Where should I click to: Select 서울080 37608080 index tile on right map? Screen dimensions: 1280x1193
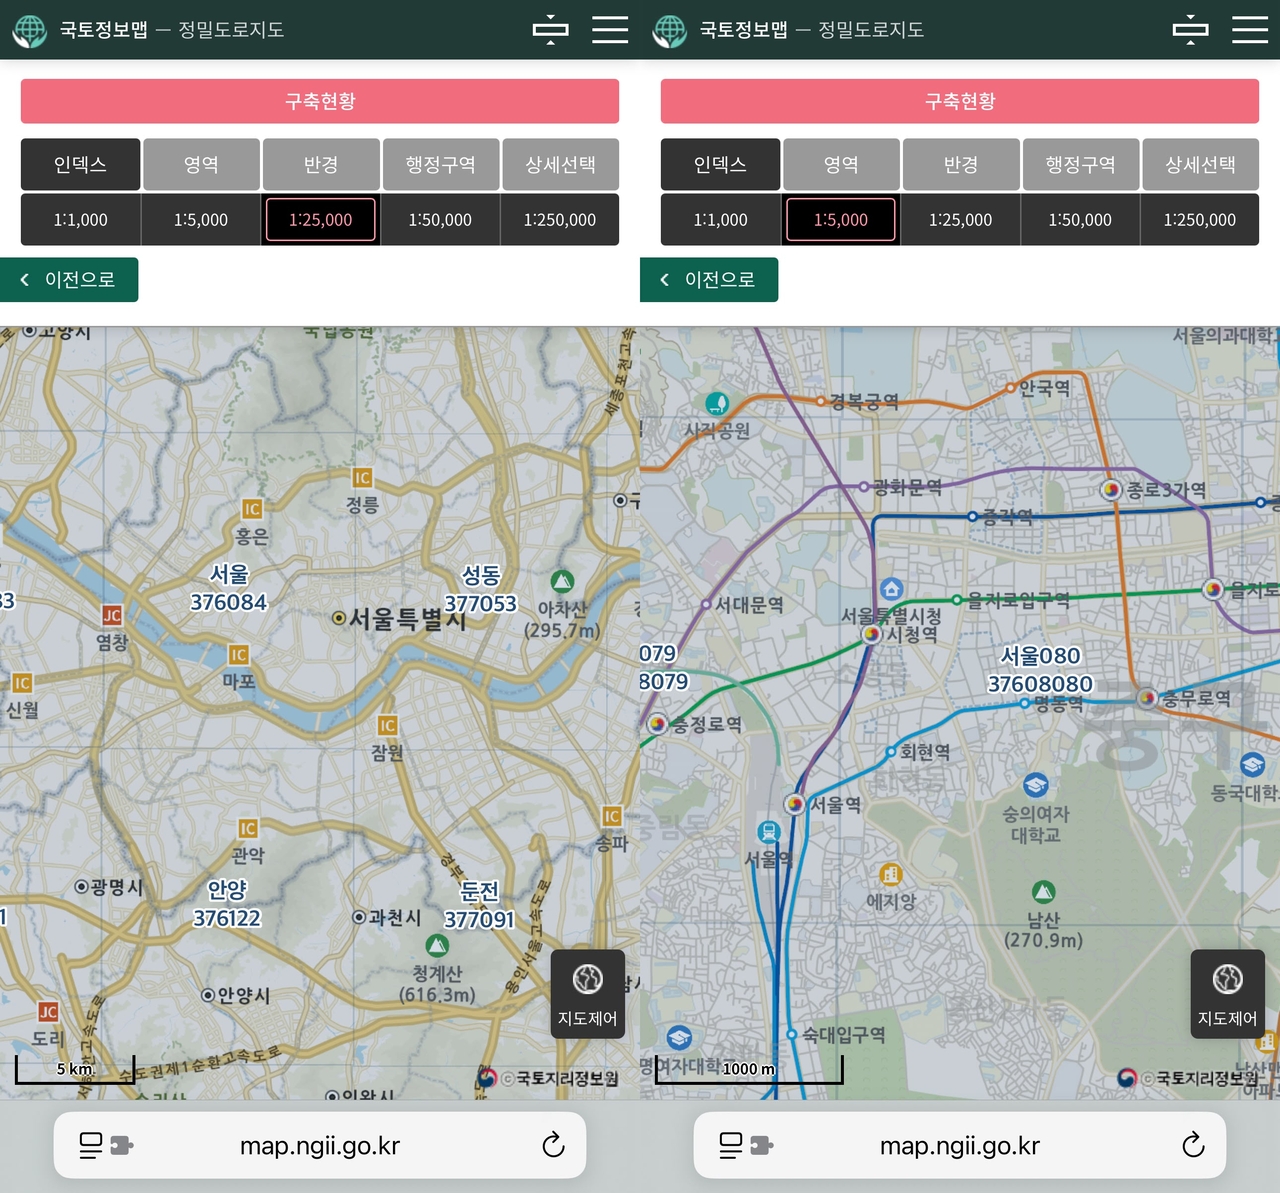click(1040, 670)
